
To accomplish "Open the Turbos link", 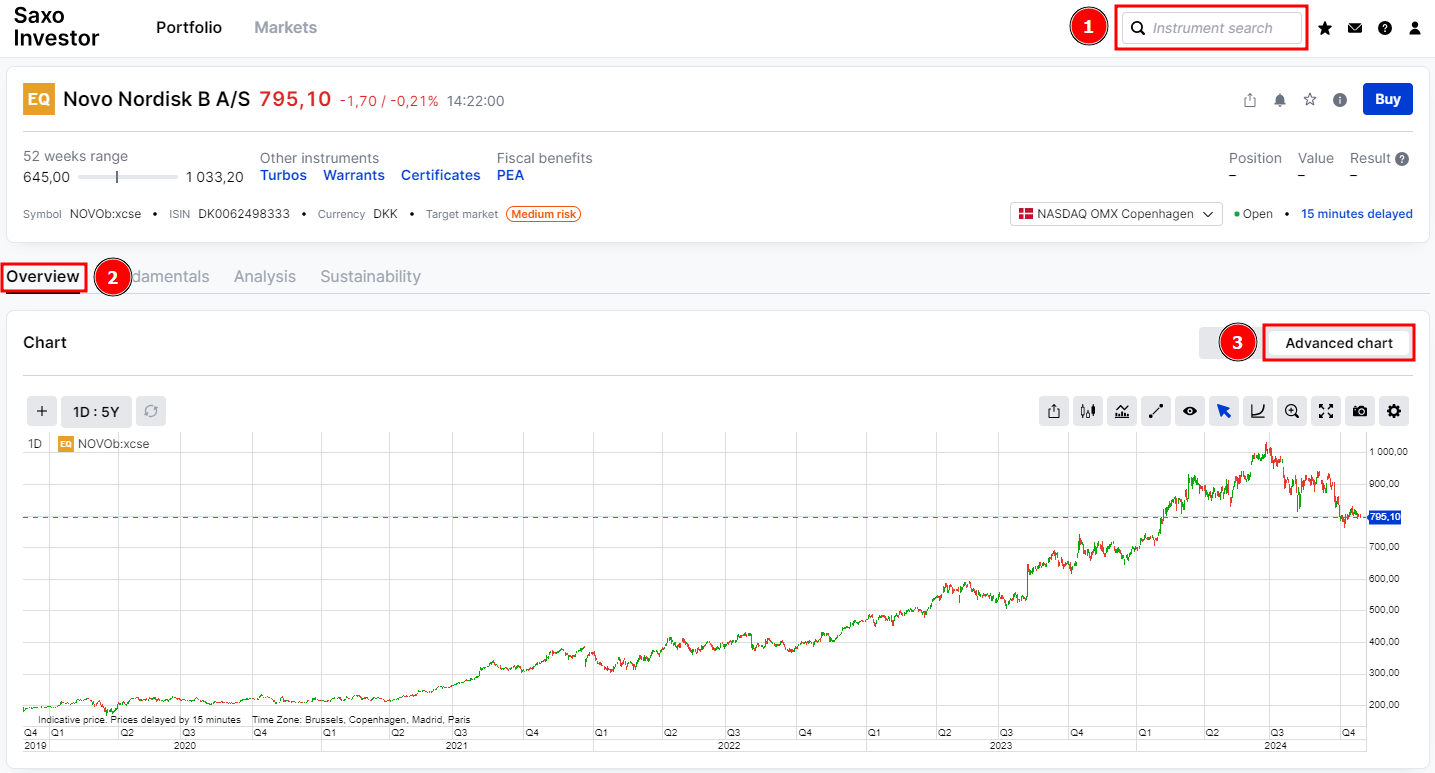I will 283,175.
